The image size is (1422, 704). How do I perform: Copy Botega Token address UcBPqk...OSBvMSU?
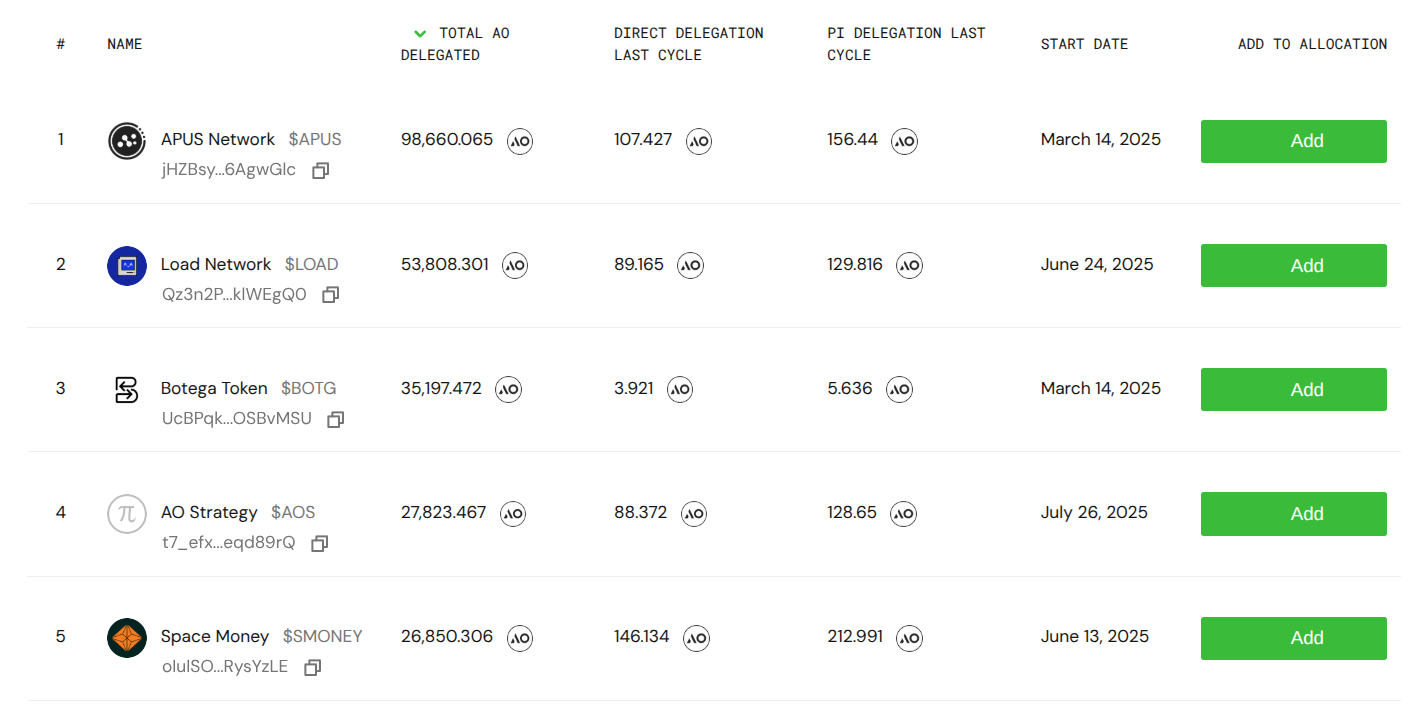336,420
